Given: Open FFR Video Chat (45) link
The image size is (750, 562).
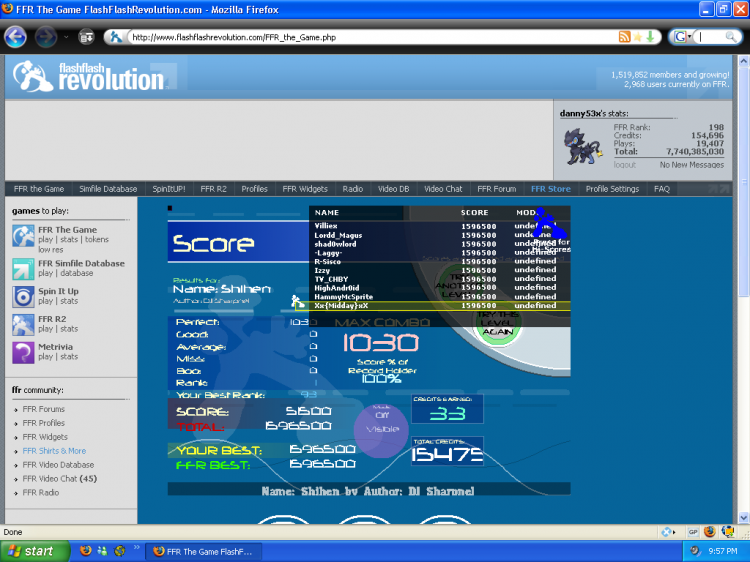Looking at the screenshot, I should coord(60,478).
